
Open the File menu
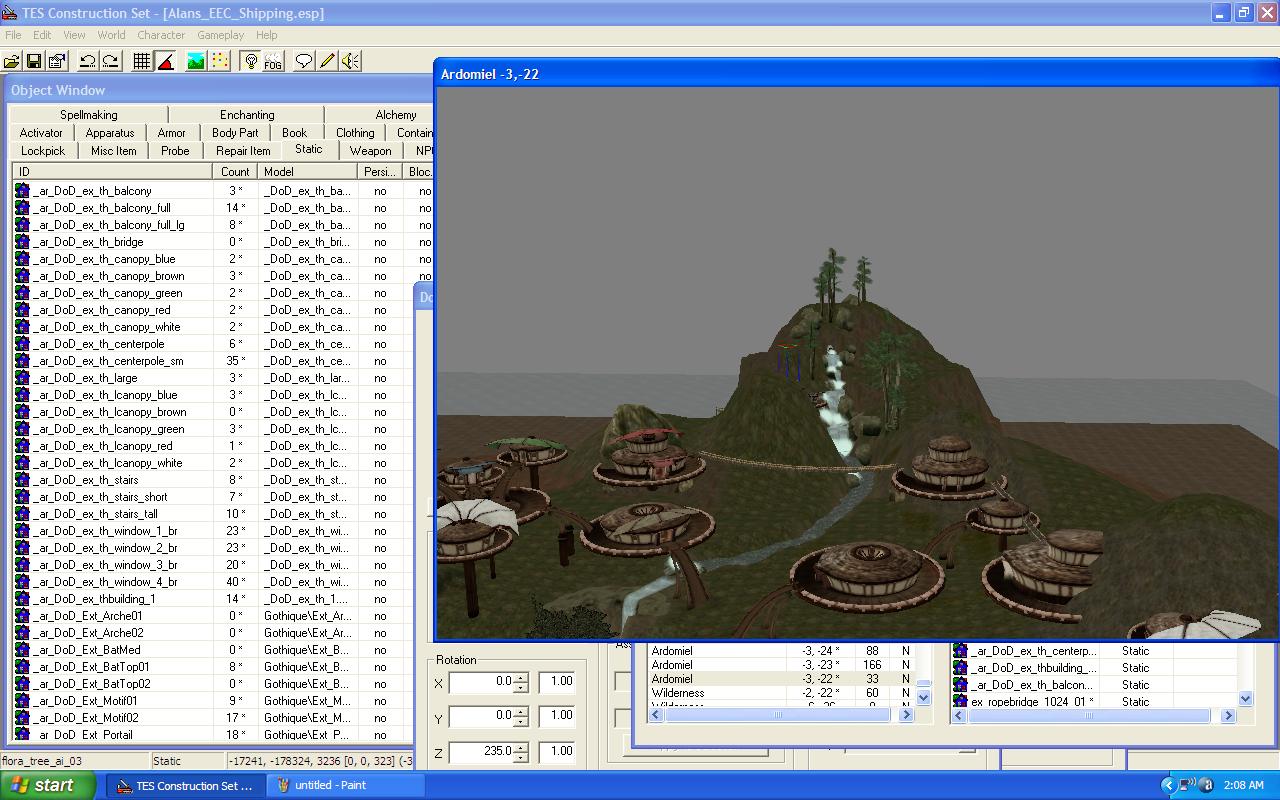[x=13, y=35]
